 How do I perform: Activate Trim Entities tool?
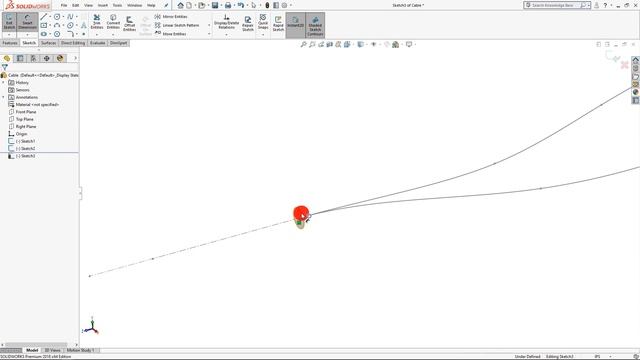click(x=97, y=22)
